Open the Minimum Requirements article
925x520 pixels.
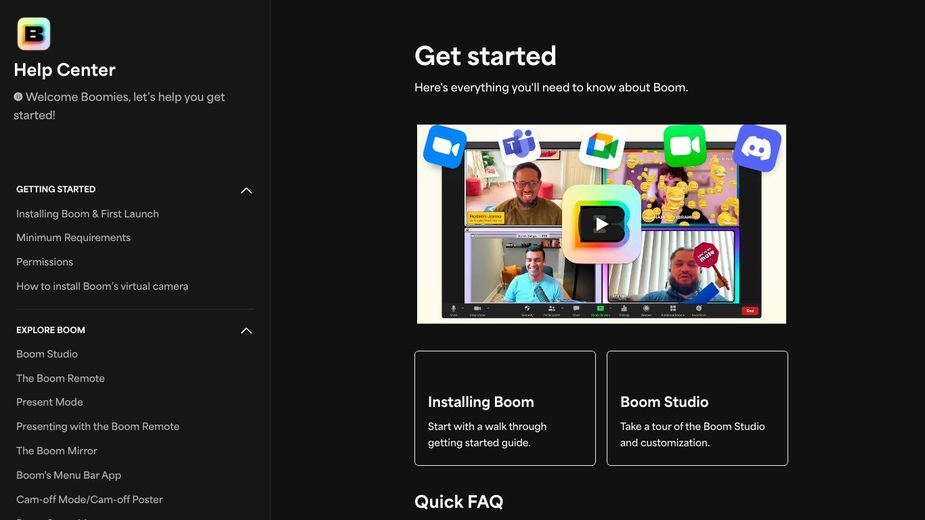73,237
